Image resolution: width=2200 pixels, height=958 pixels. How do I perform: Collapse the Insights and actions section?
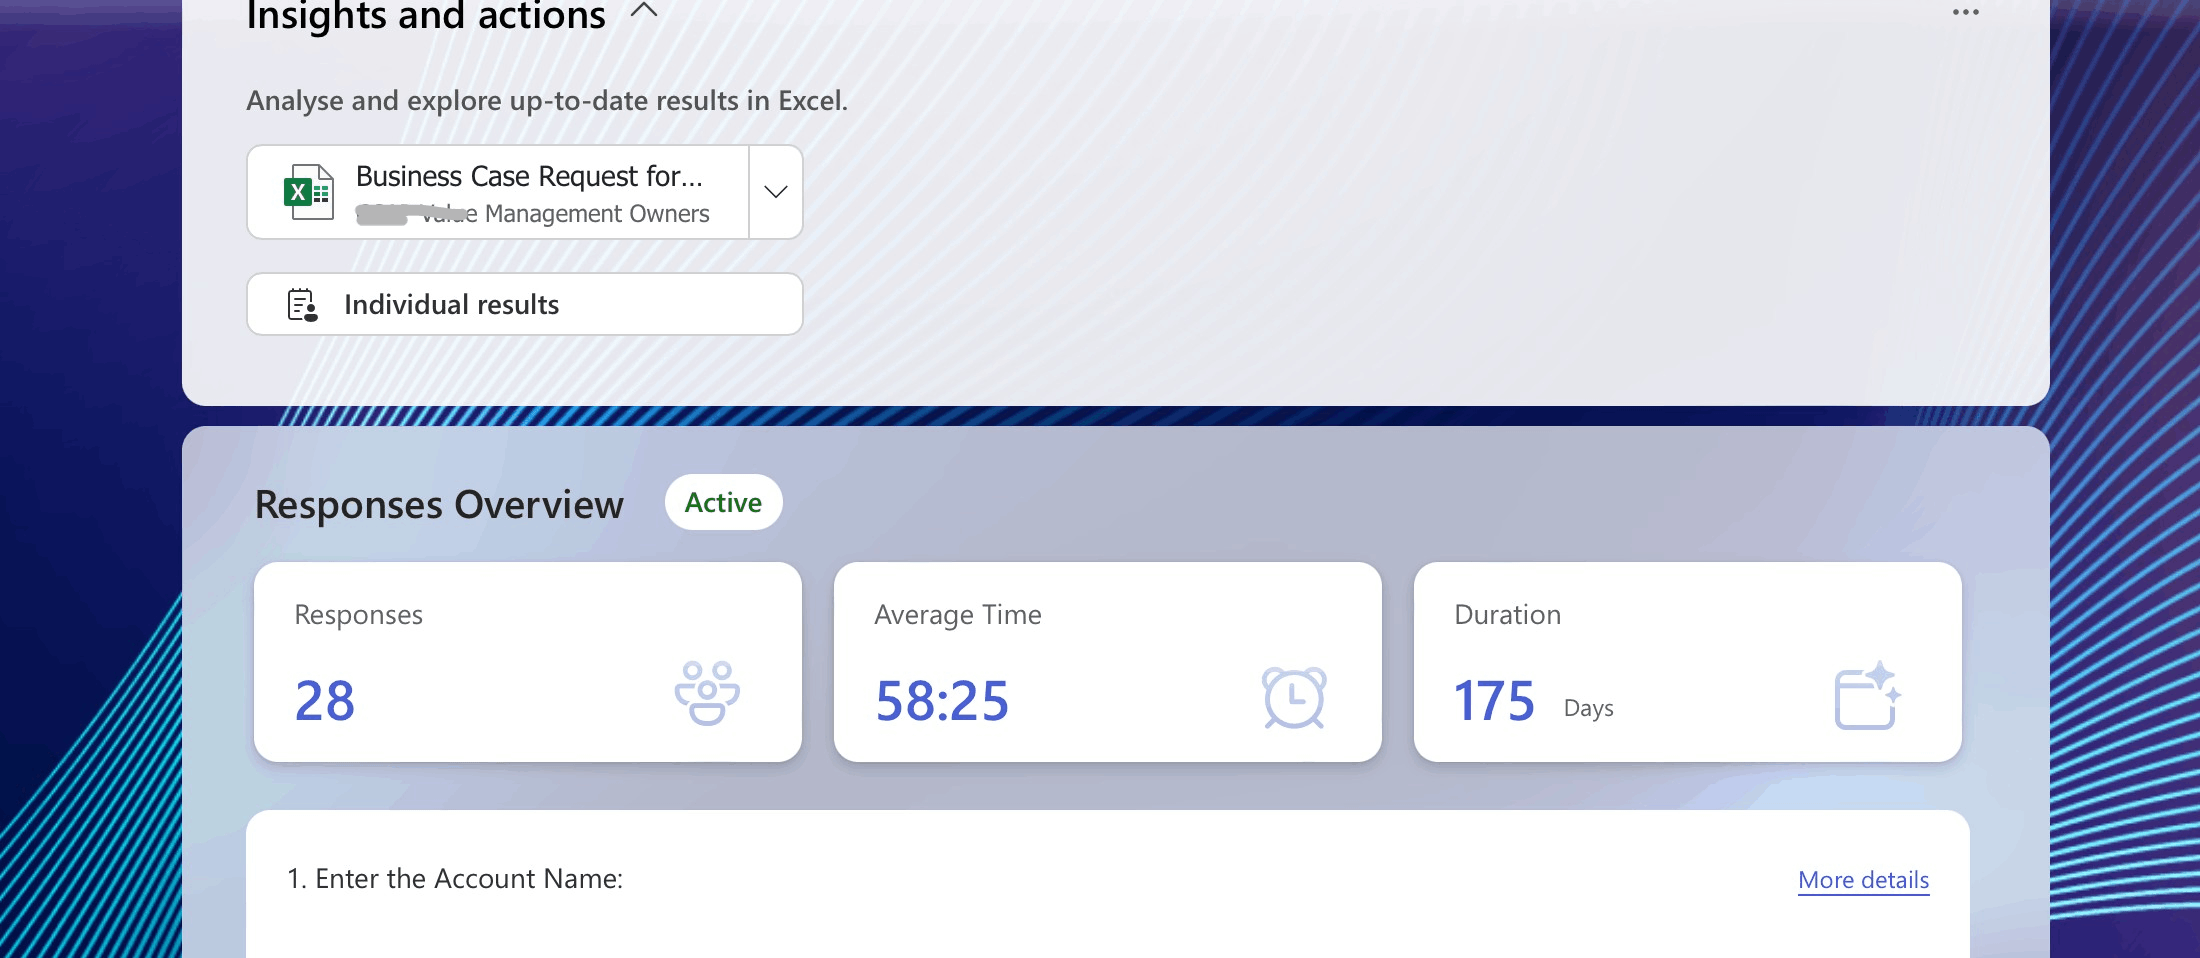click(x=644, y=12)
